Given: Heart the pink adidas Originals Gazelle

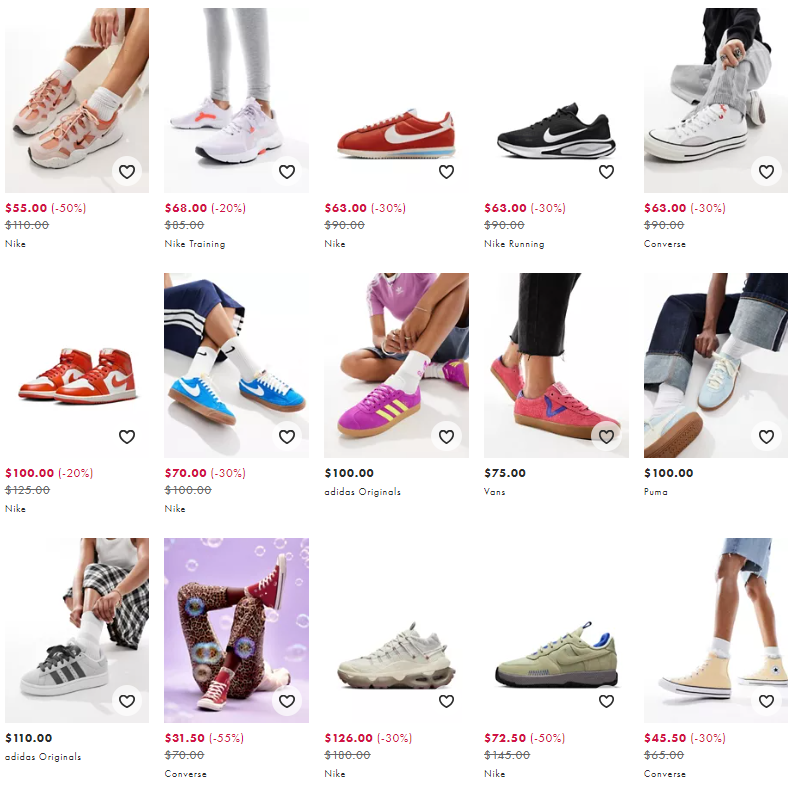Looking at the screenshot, I should [x=446, y=437].
